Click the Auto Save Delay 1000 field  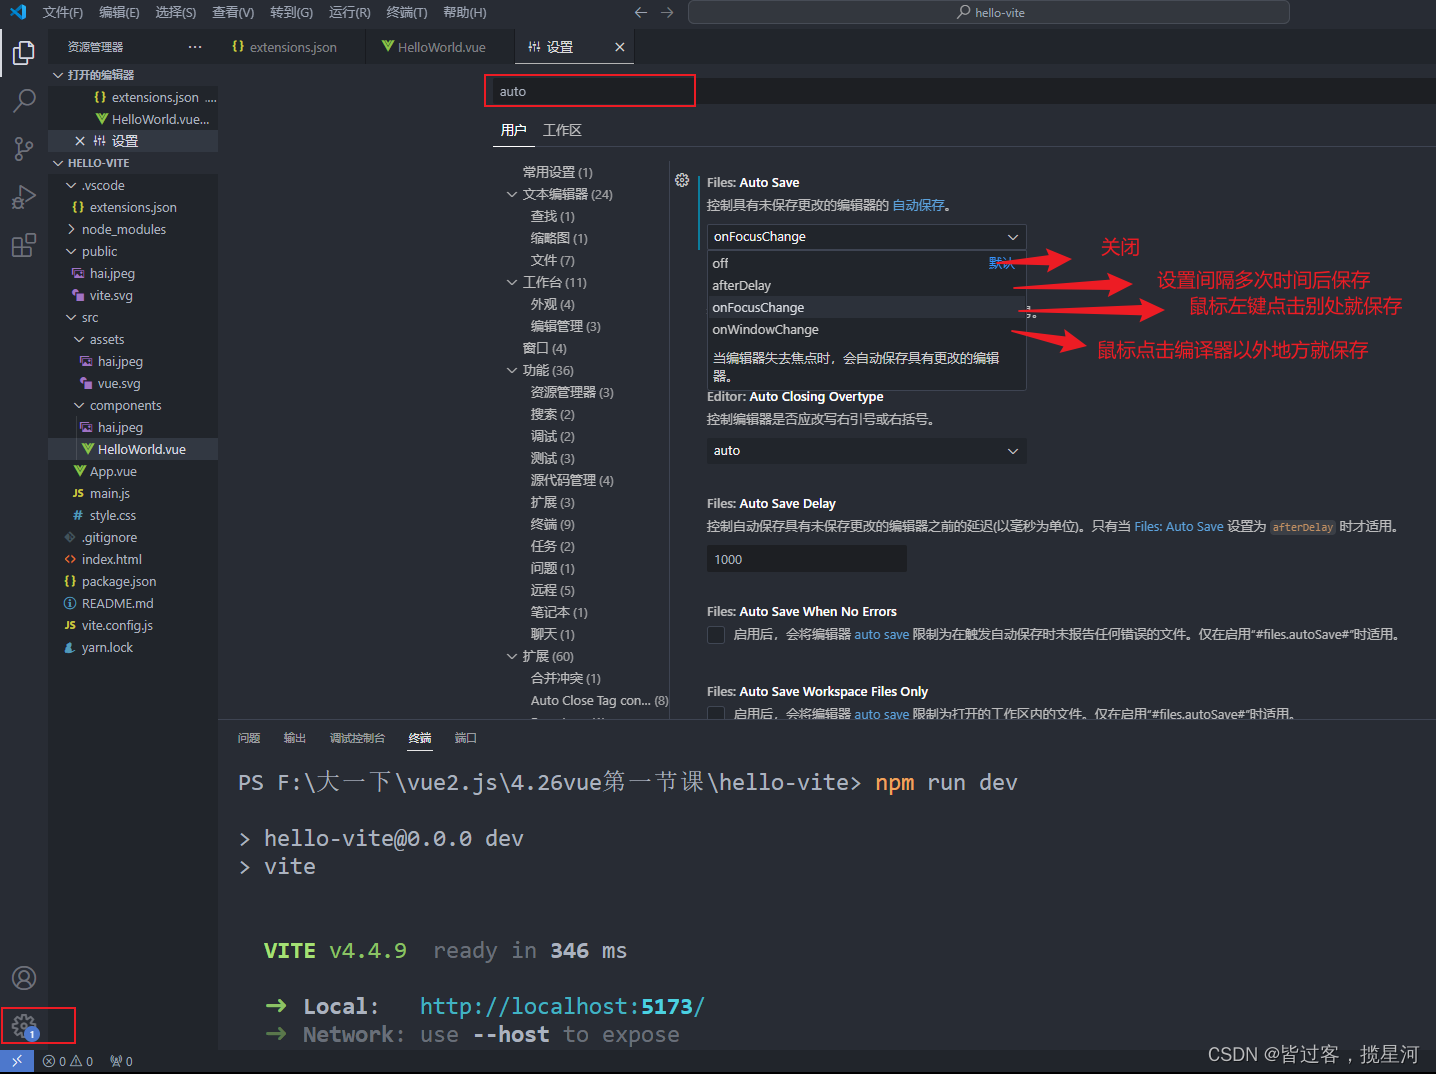point(807,559)
